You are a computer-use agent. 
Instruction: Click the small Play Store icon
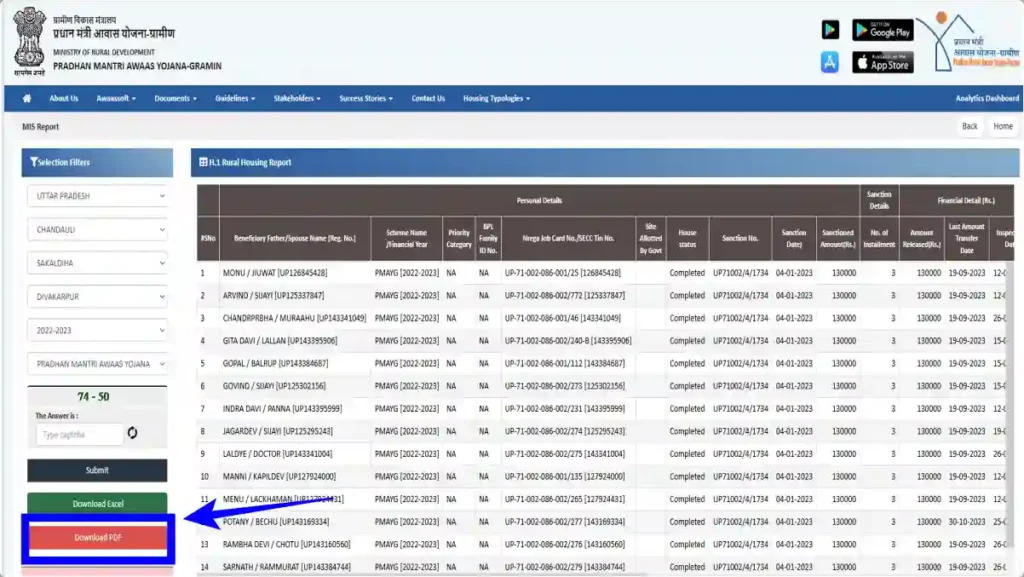pos(830,30)
